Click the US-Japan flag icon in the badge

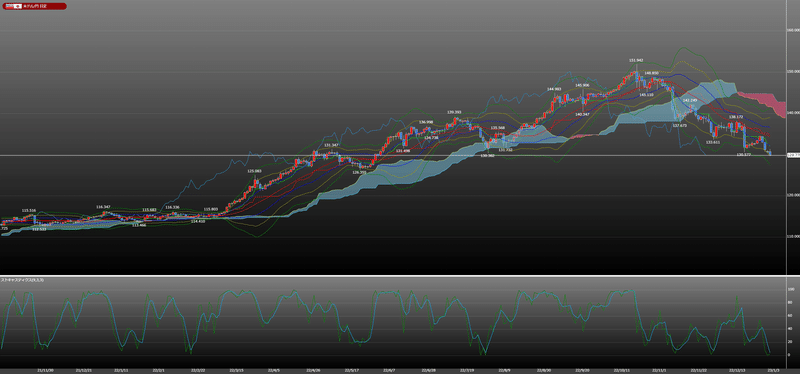coord(13,6)
